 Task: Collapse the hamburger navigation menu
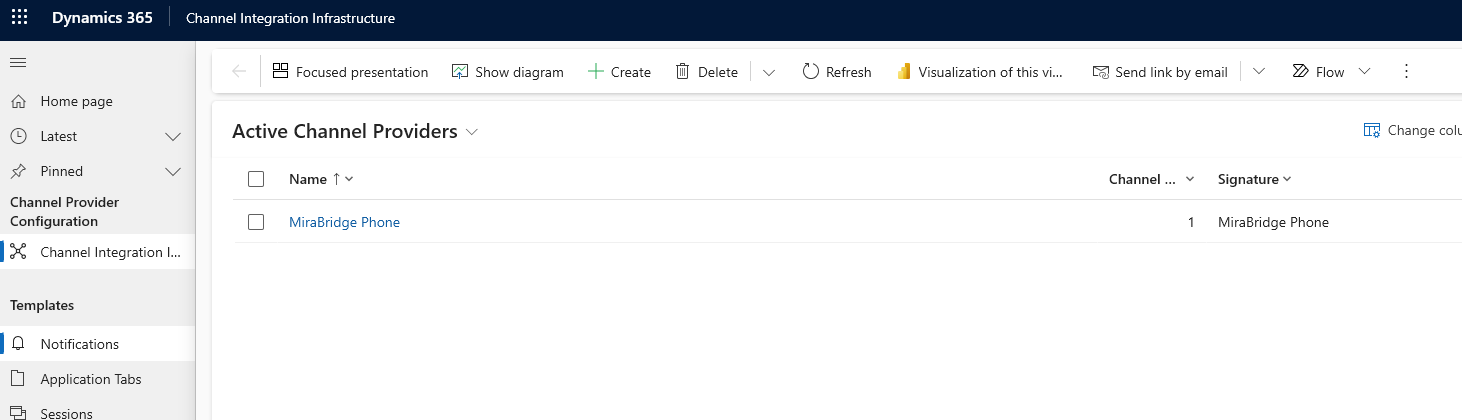click(x=17, y=63)
